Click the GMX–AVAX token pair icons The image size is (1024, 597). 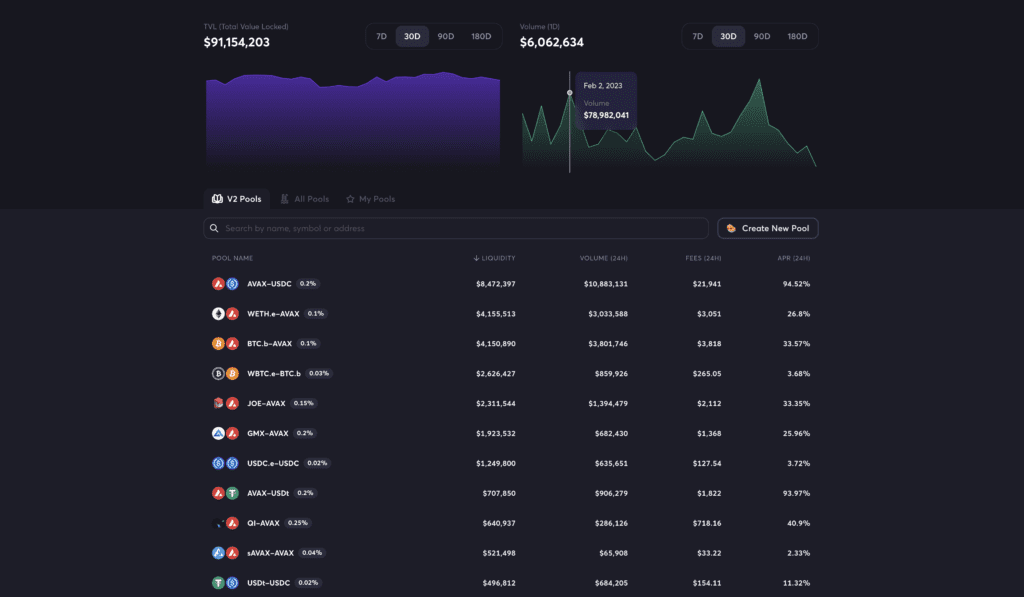[x=225, y=433]
